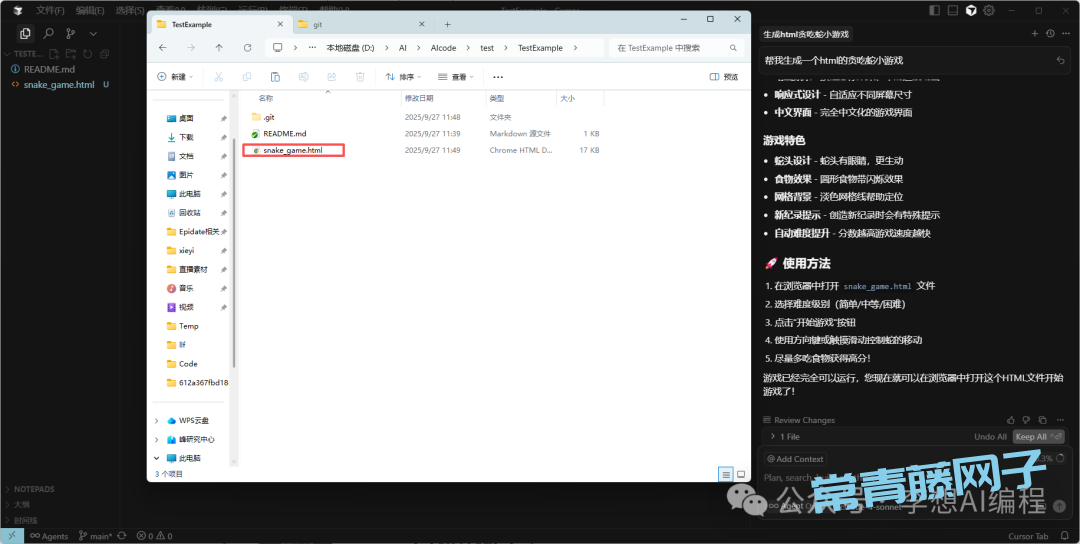1080x544 pixels.
Task: Open the 文件(F) menu in Cursor
Action: pyautogui.click(x=50, y=10)
